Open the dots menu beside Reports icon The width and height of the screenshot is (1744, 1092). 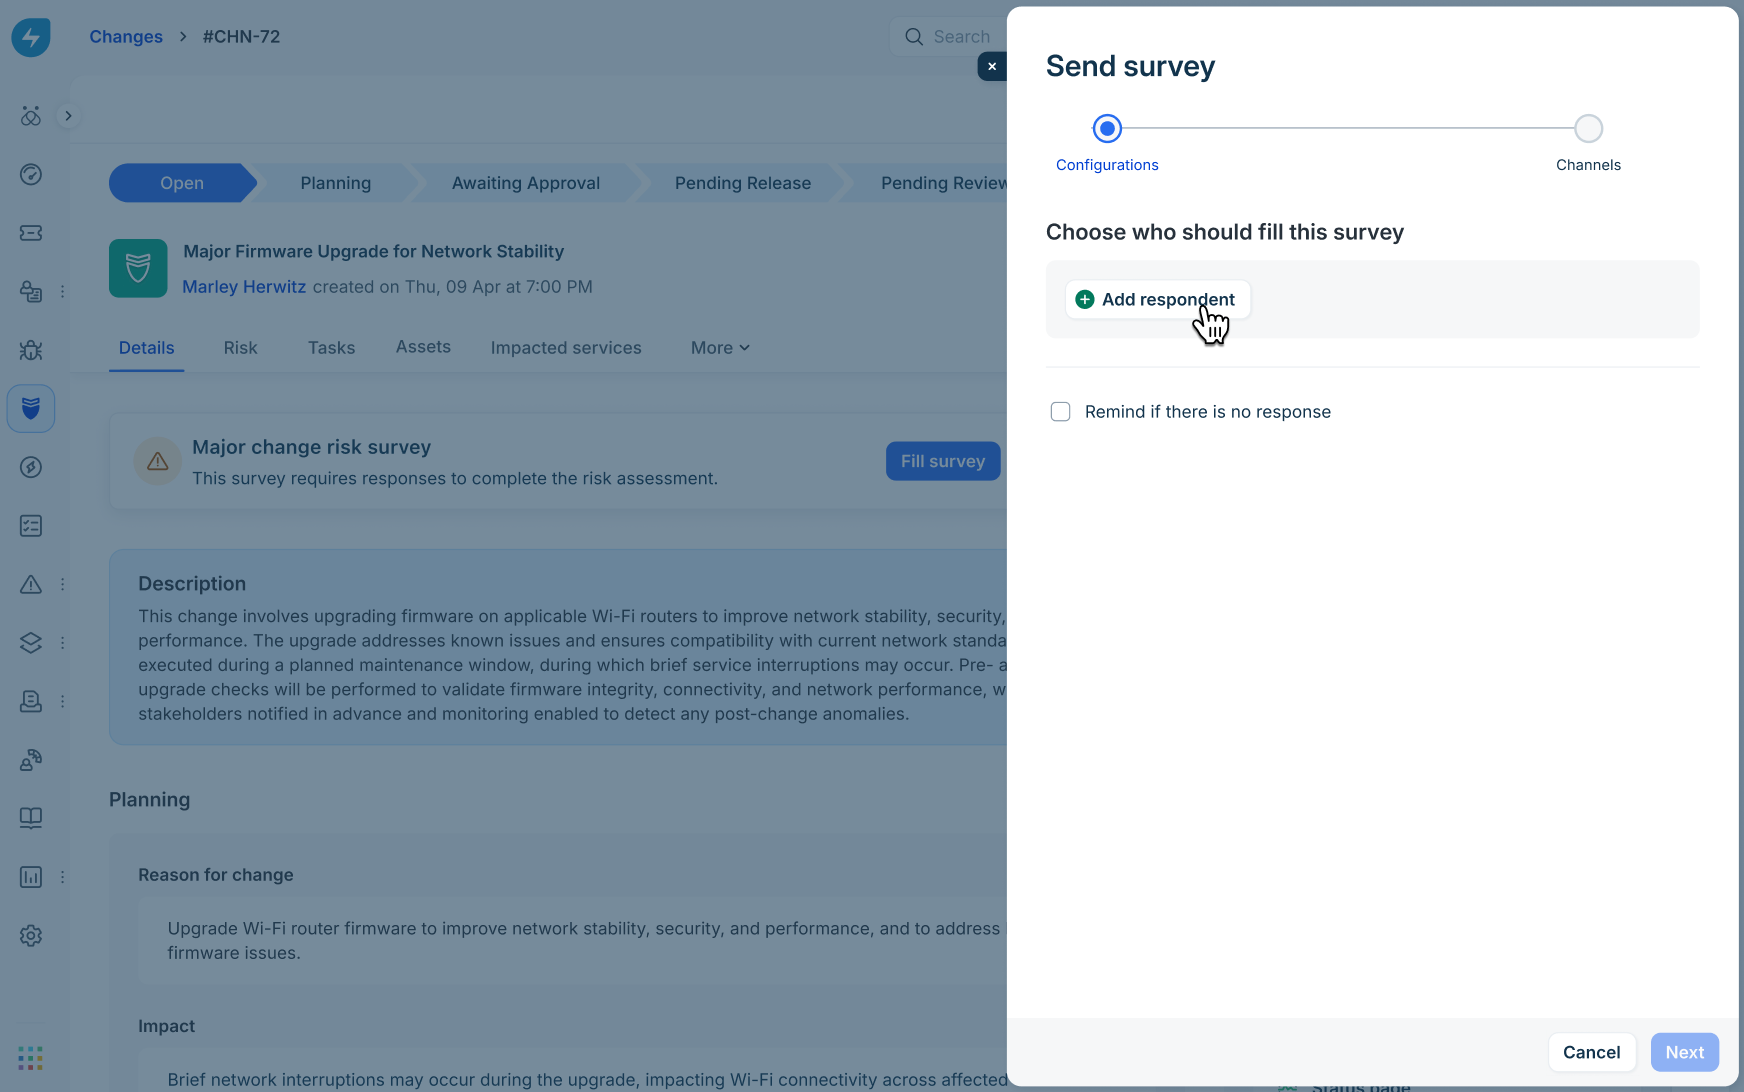(62, 877)
